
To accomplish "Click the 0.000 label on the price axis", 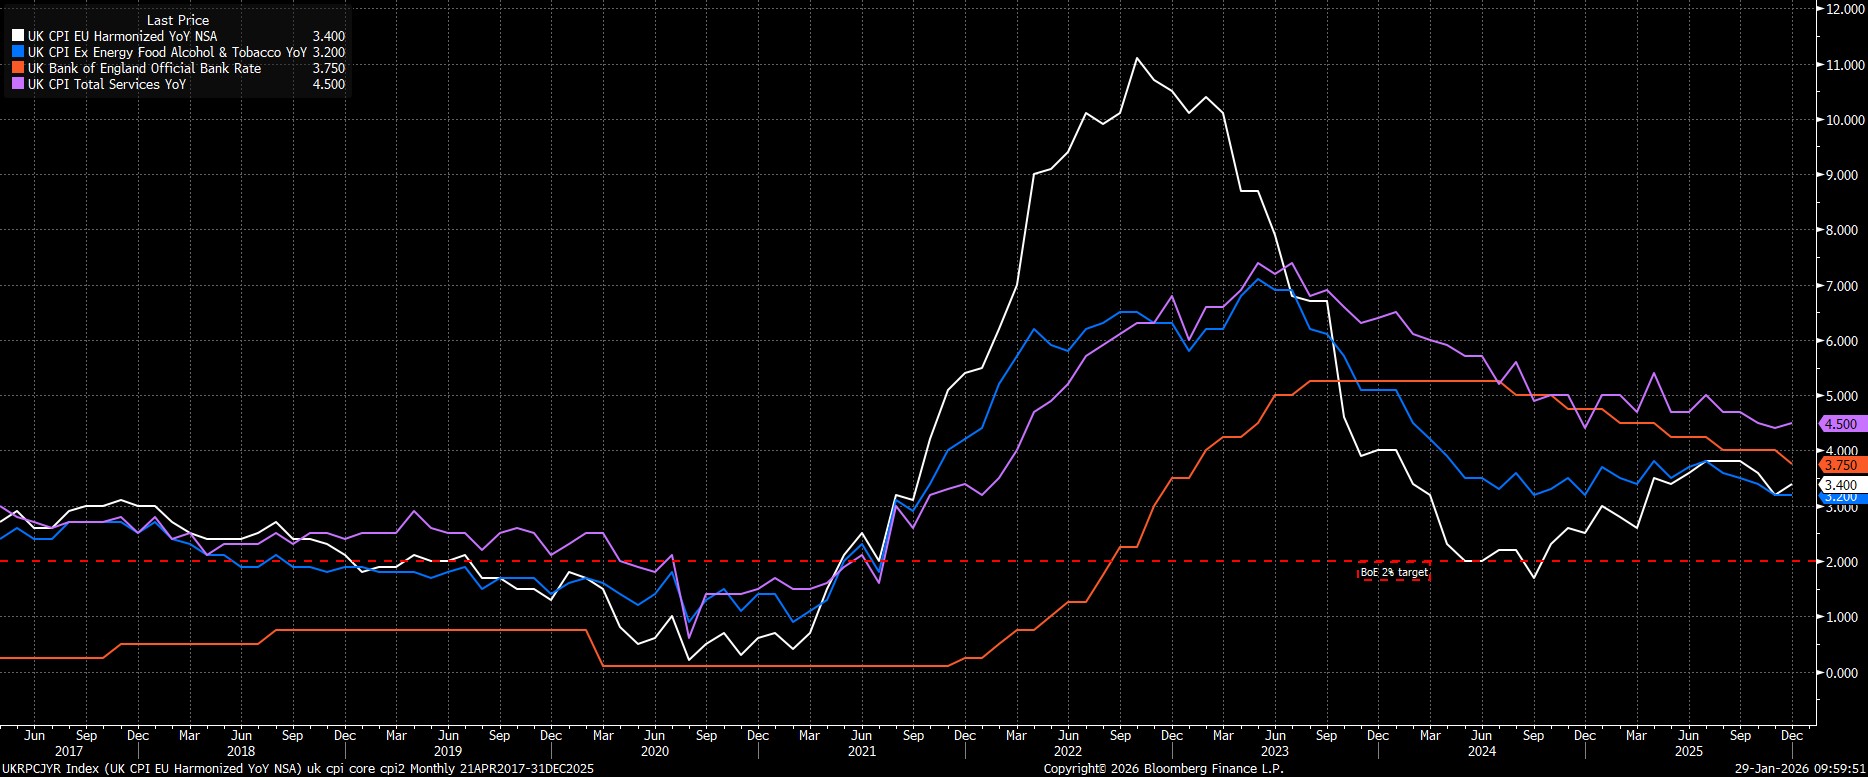I will 1841,672.
